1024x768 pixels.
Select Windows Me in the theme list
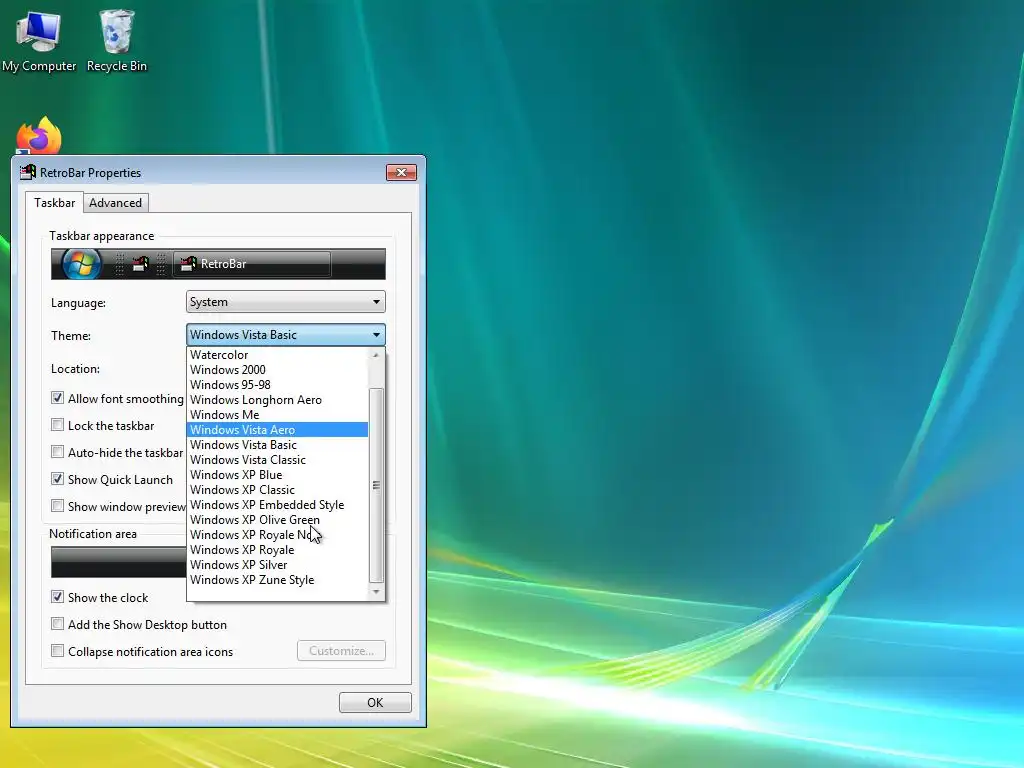click(278, 415)
